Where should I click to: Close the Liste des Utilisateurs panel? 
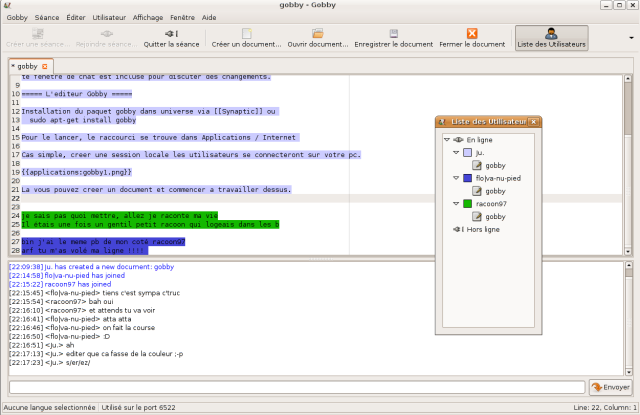tap(533, 122)
